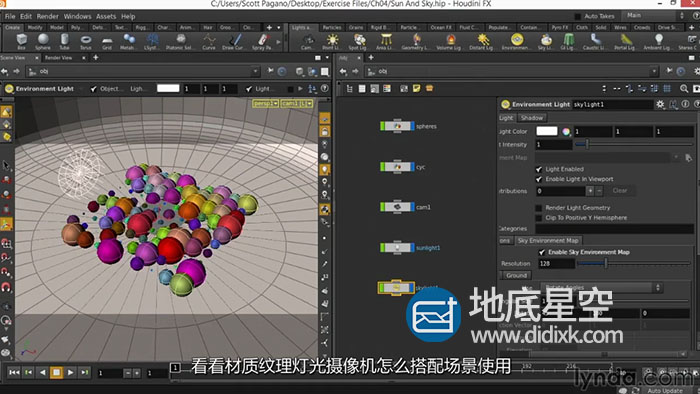Expand network editor obj path dropdown
The image size is (700, 394).
tap(654, 71)
